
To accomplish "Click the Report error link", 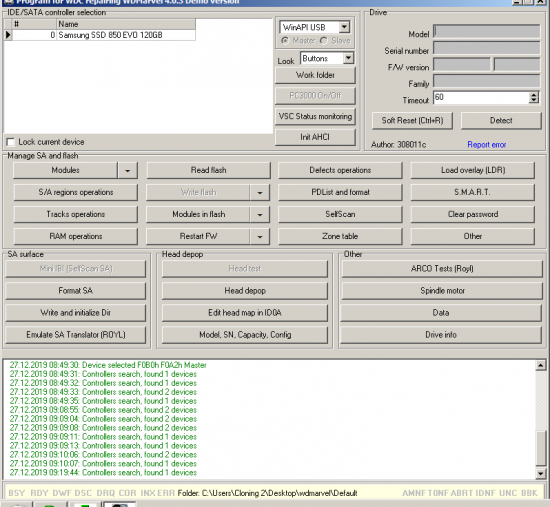I will tap(487, 145).
